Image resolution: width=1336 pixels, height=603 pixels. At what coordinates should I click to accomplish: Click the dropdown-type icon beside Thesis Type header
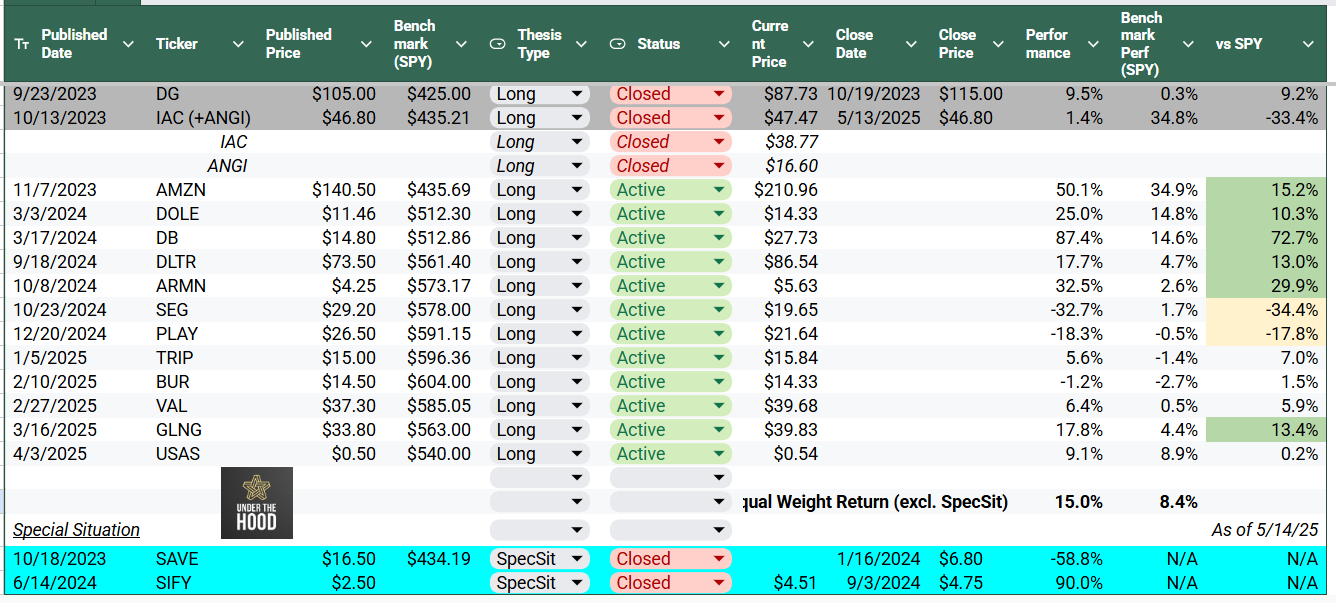point(497,44)
